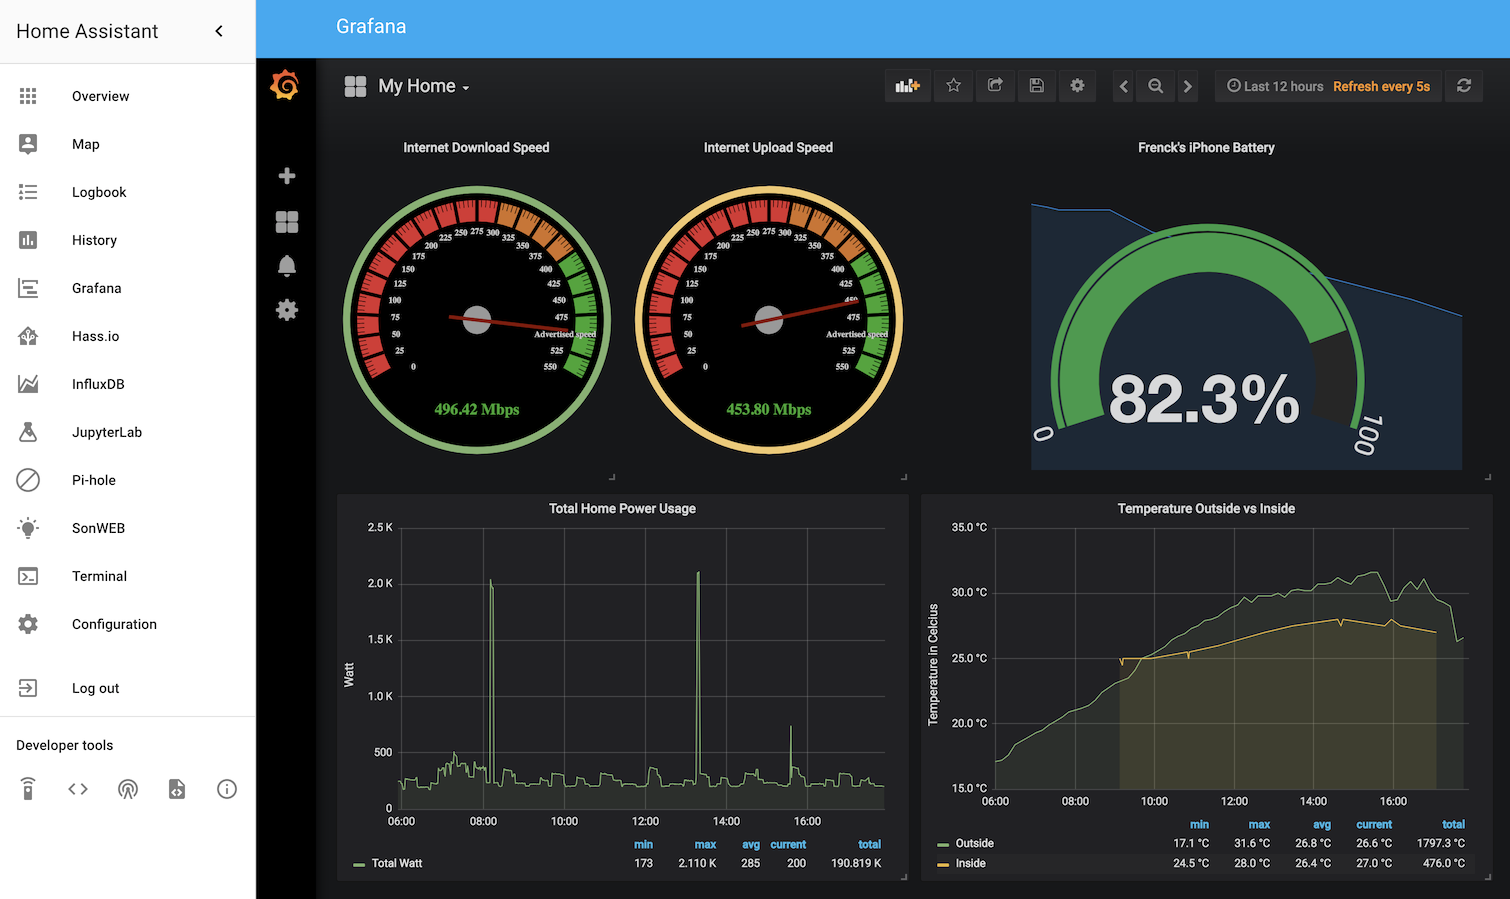Open the Last 12 hours time picker
The image size is (1510, 899).
[1281, 86]
